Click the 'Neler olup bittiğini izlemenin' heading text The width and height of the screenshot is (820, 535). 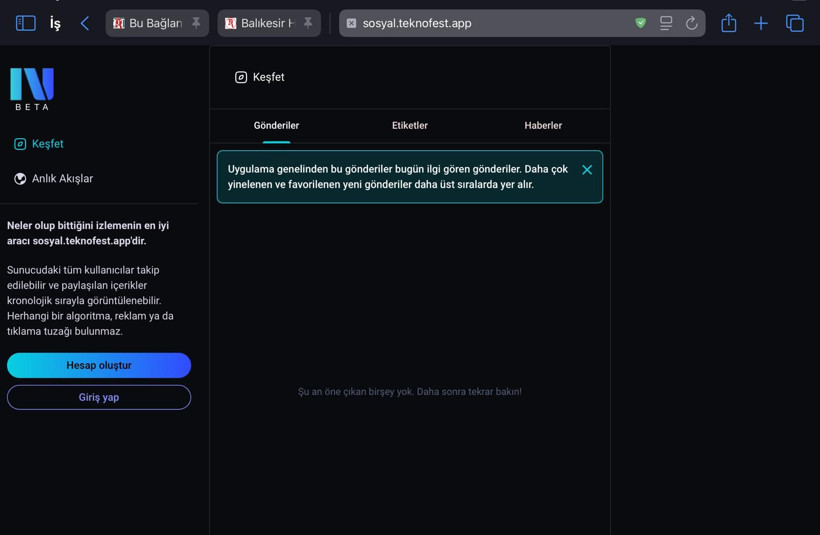point(88,233)
